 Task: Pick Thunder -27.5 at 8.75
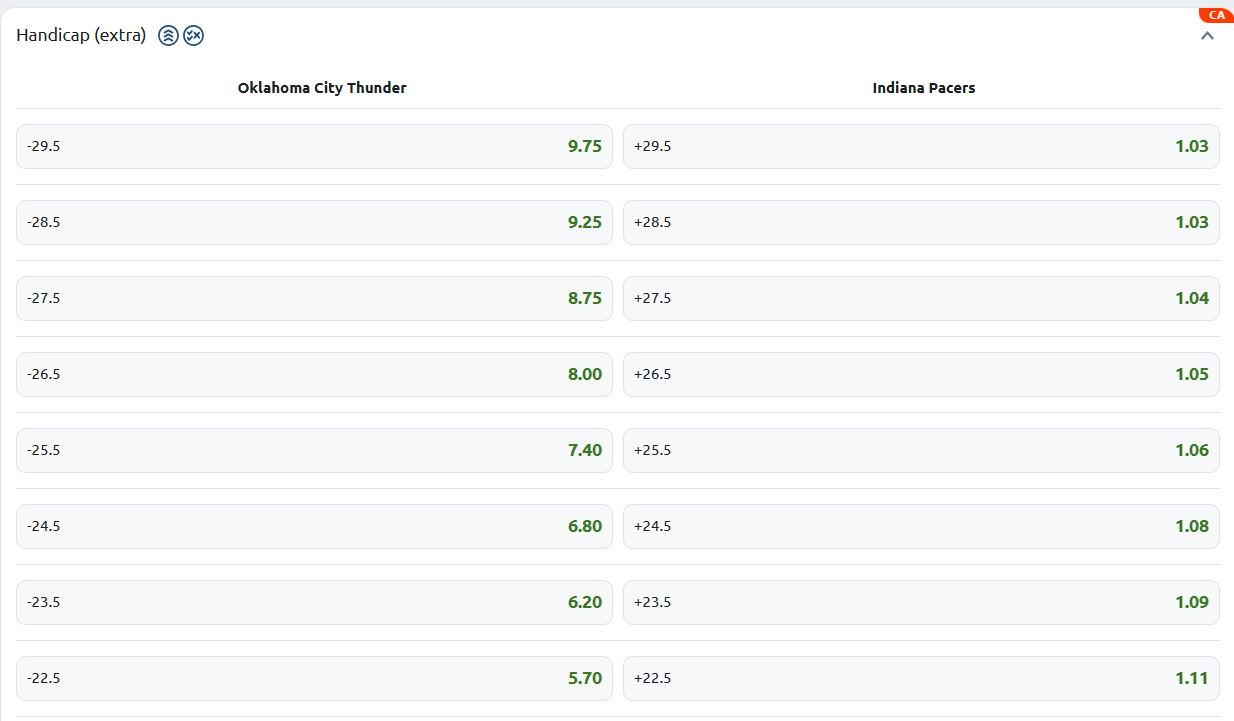tap(314, 298)
